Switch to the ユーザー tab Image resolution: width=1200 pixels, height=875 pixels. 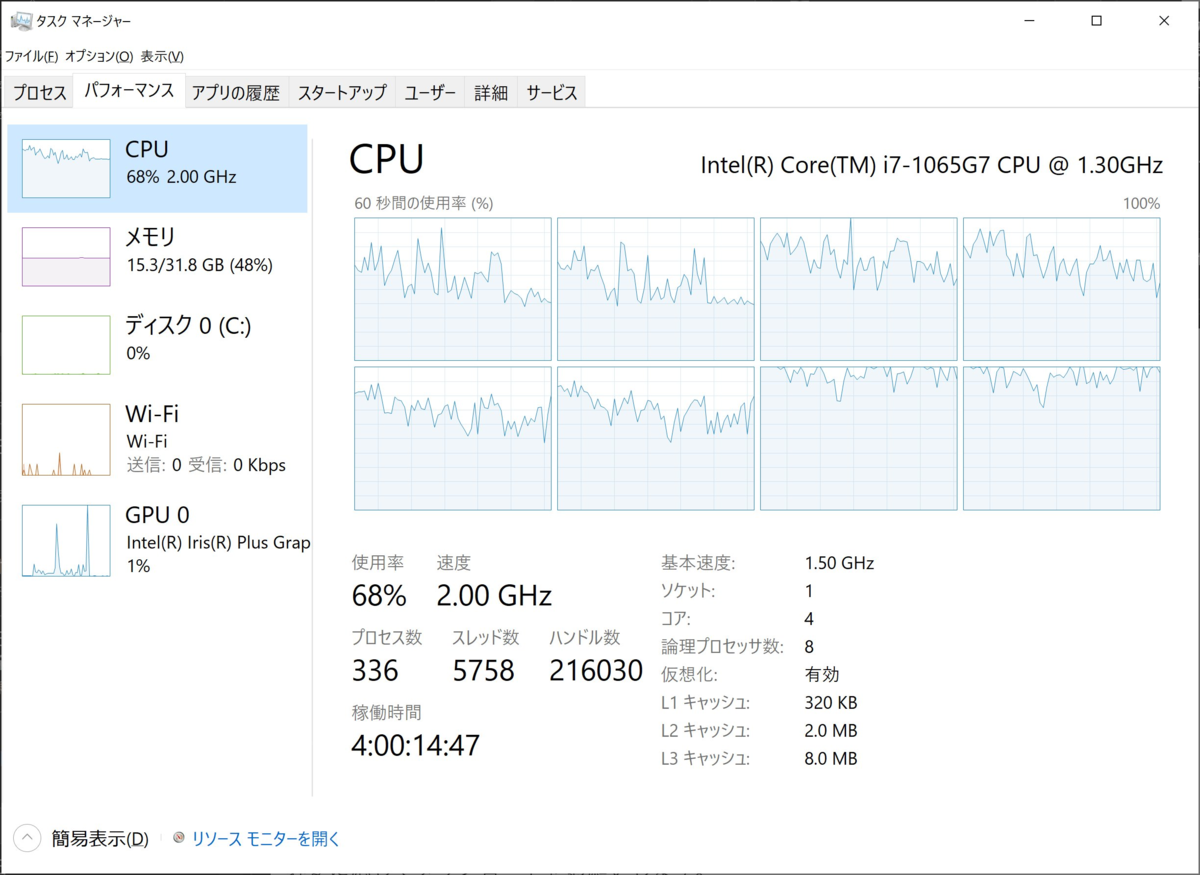click(x=431, y=93)
